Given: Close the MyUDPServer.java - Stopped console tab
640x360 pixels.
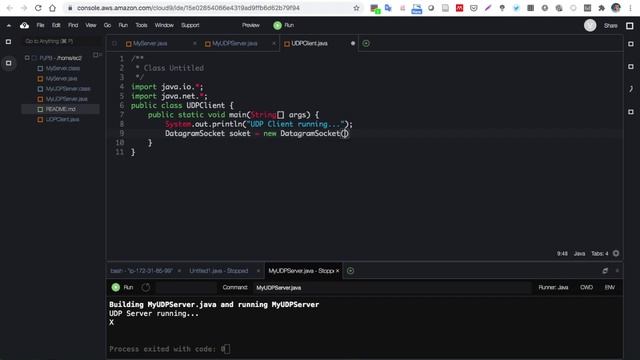Looking at the screenshot, I should 338,271.
